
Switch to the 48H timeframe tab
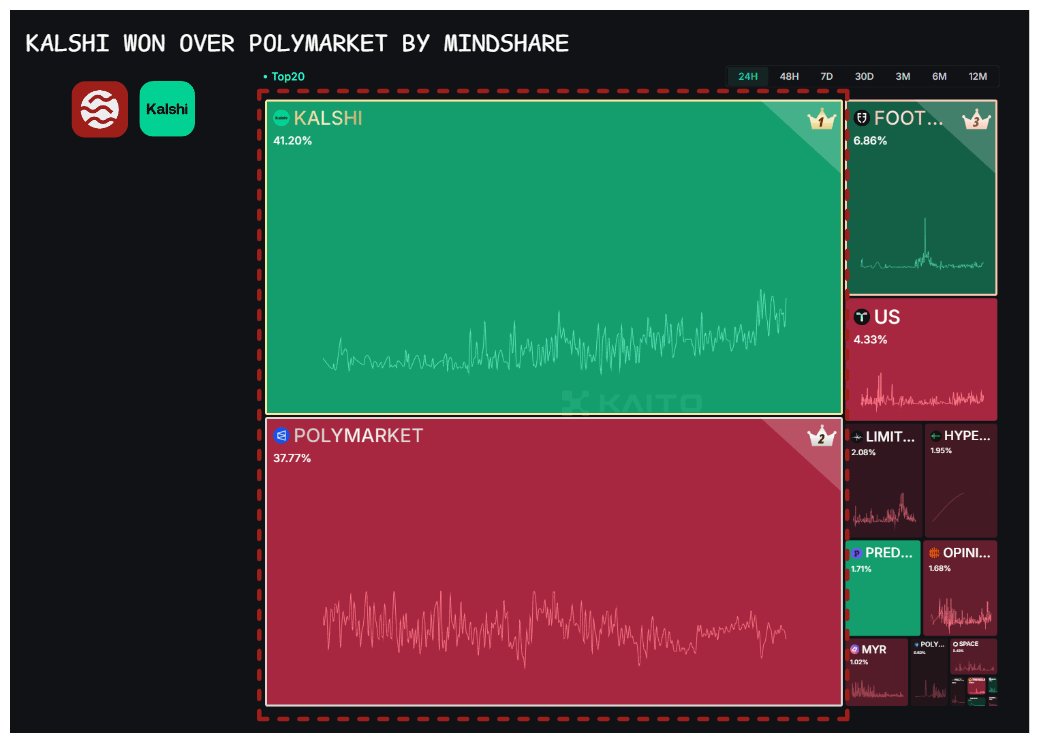tap(789, 76)
